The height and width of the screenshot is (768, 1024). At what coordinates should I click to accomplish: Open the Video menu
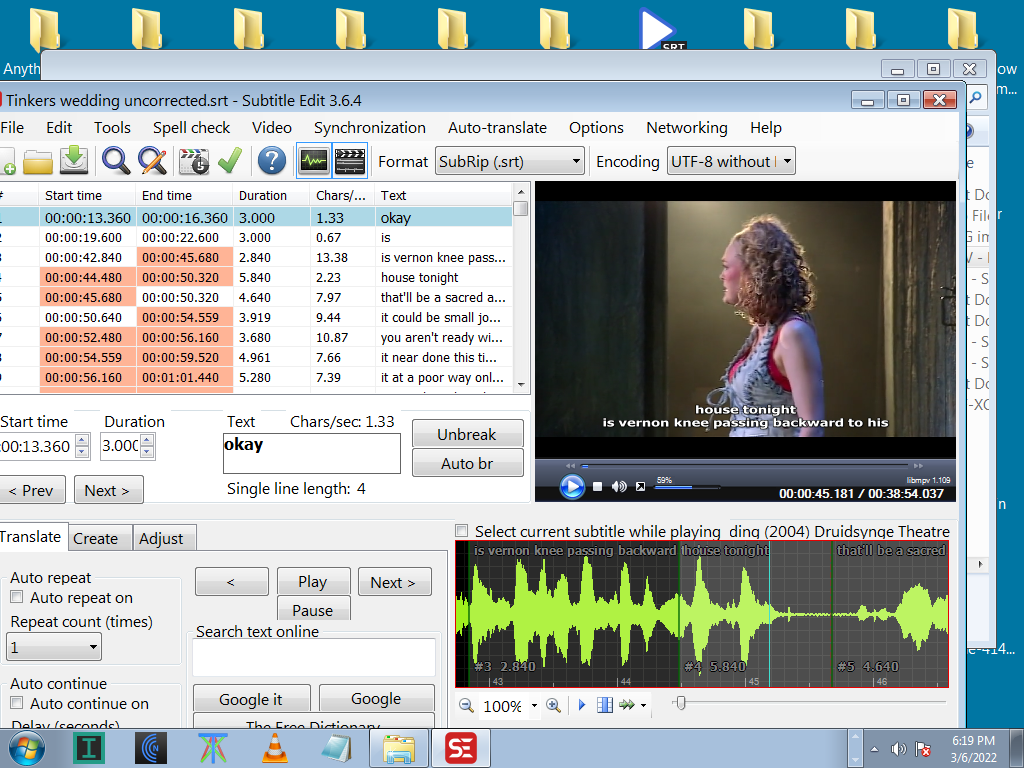click(272, 128)
